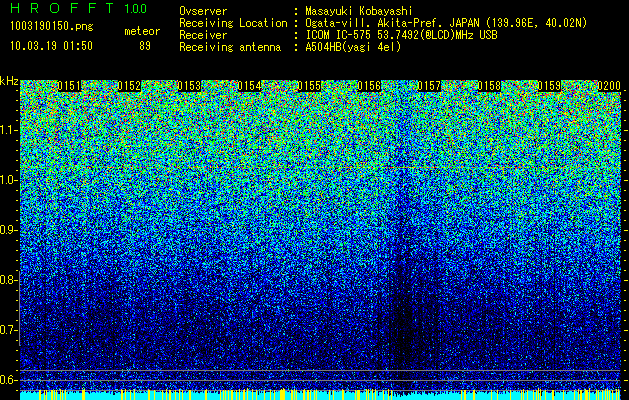
Task: Click the Ovserver label
Action: click(x=203, y=11)
